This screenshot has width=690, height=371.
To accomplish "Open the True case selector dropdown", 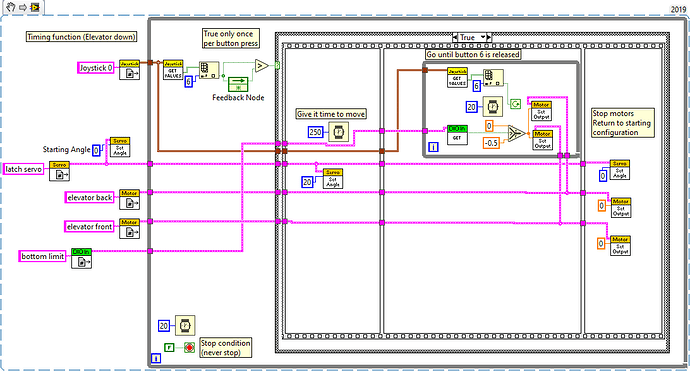I will point(483,37).
